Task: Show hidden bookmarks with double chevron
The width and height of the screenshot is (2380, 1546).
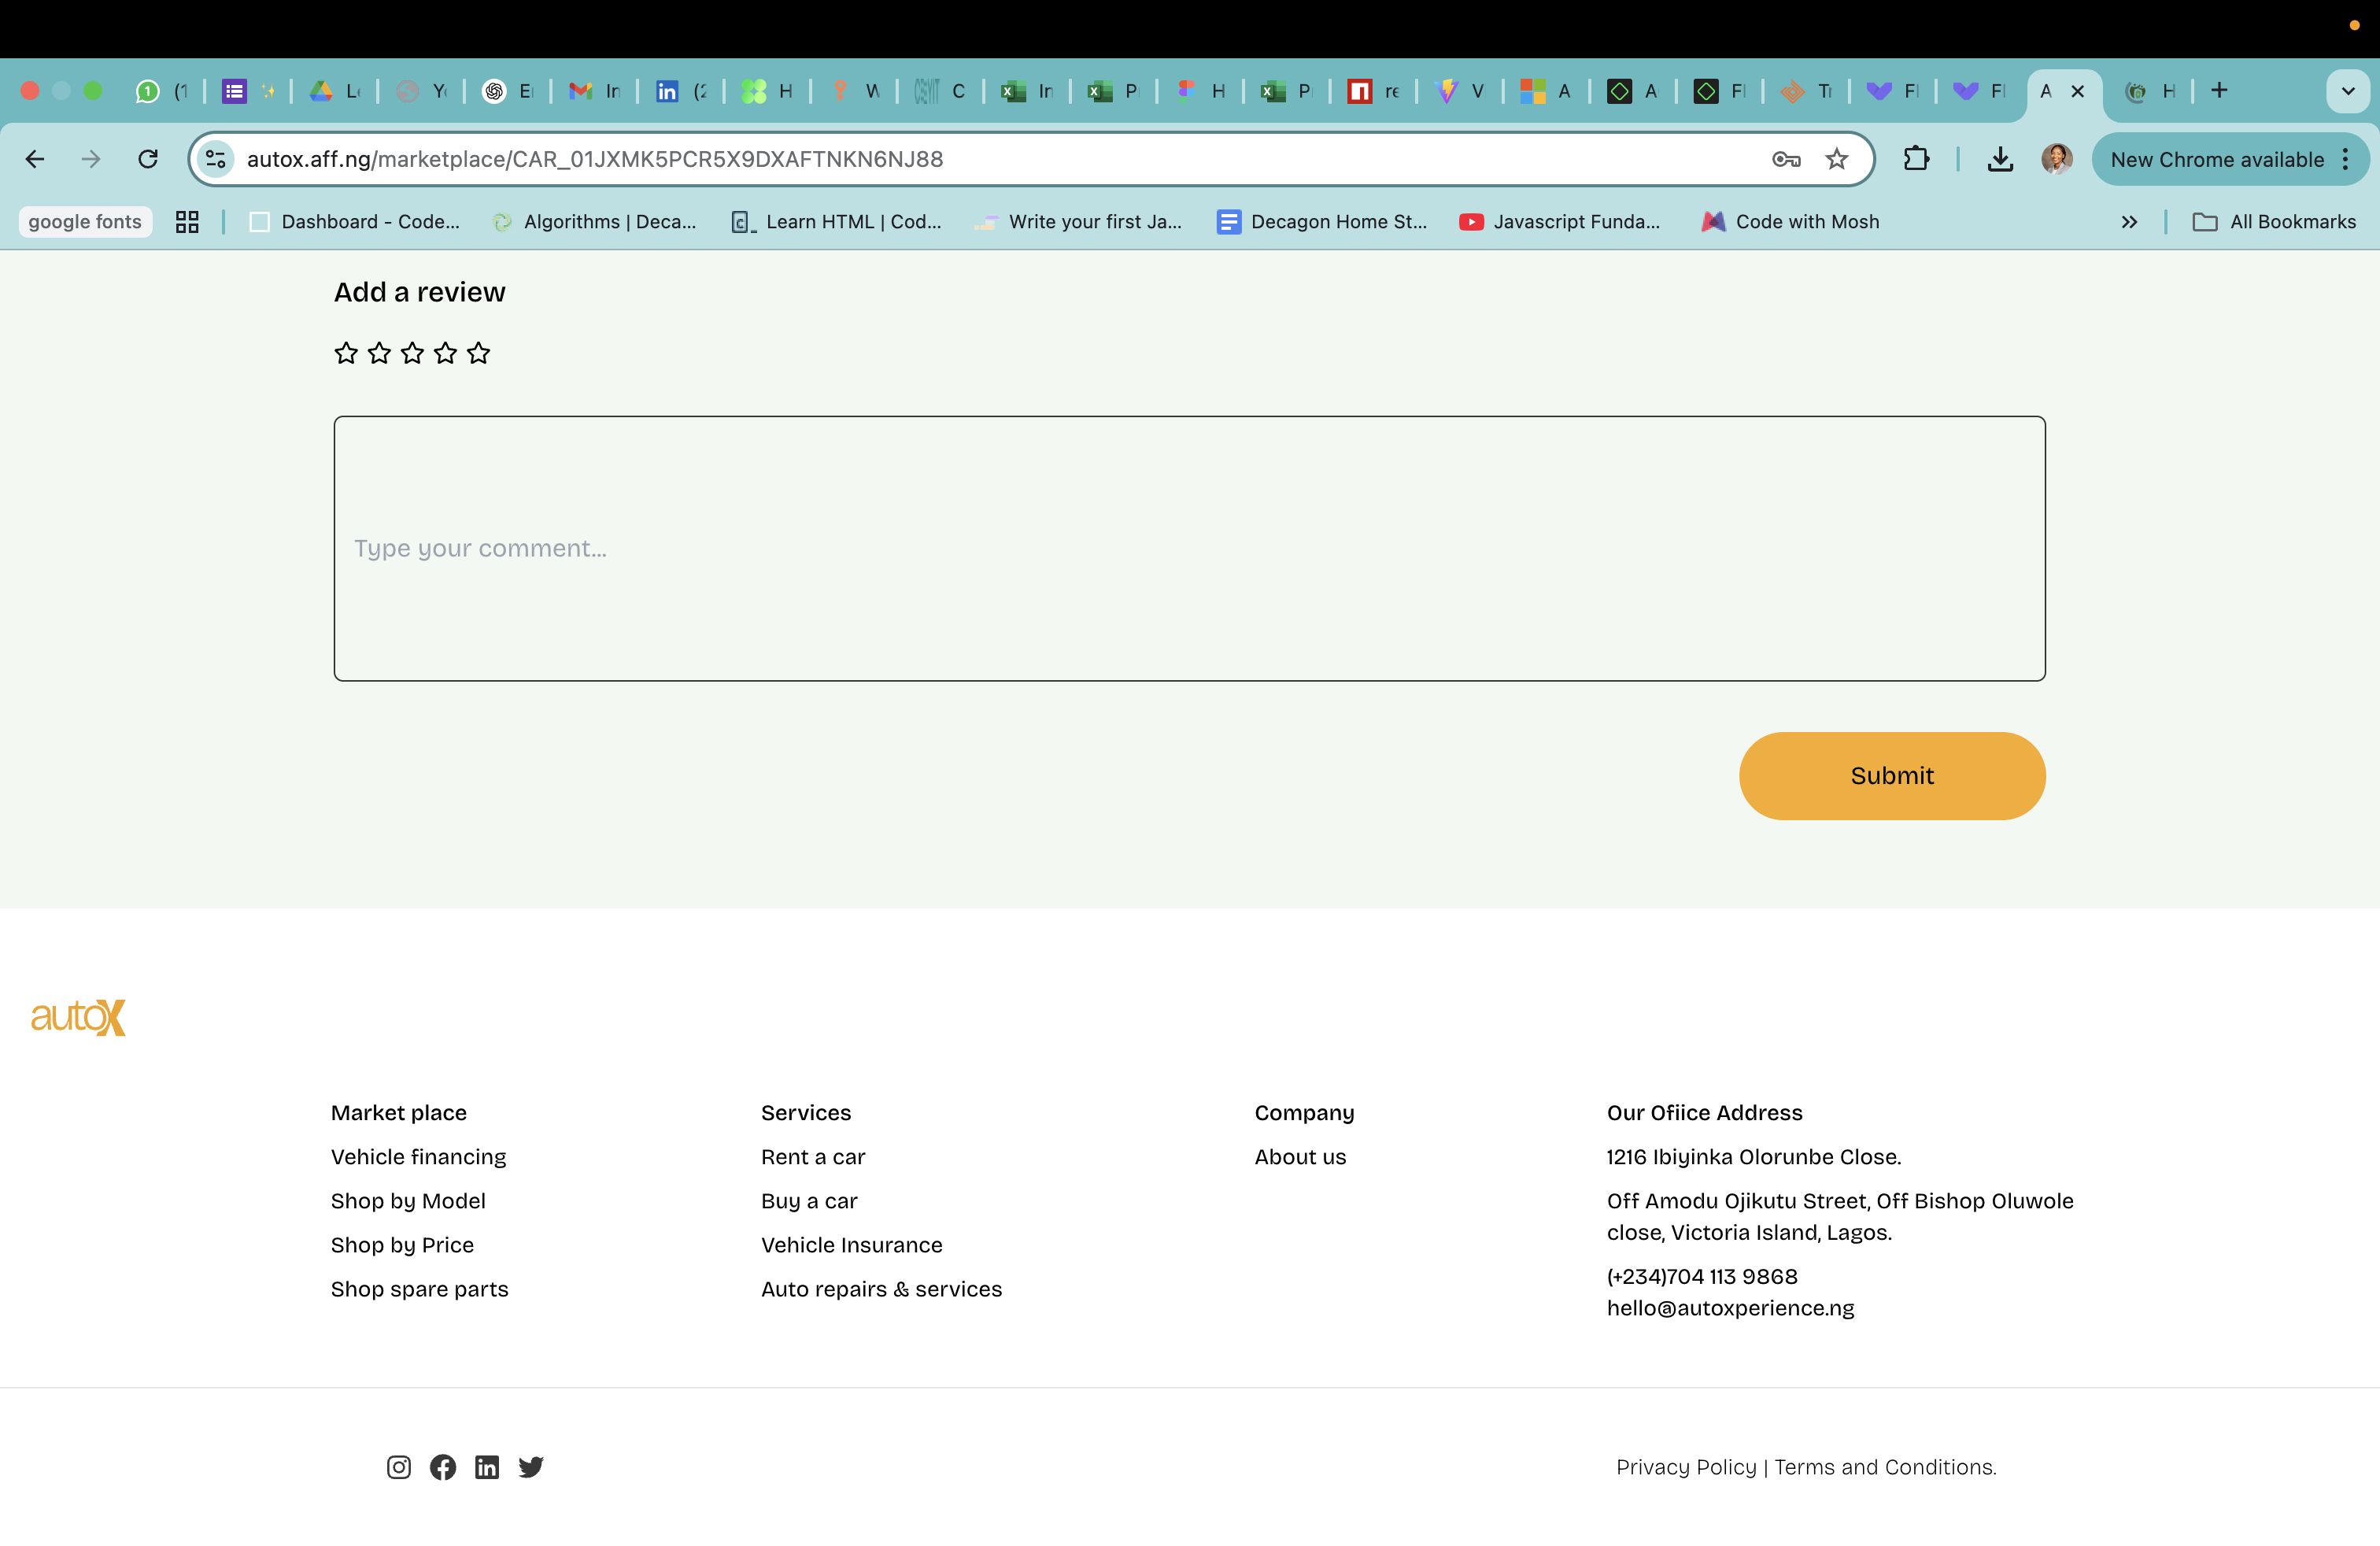Action: pos(2129,222)
